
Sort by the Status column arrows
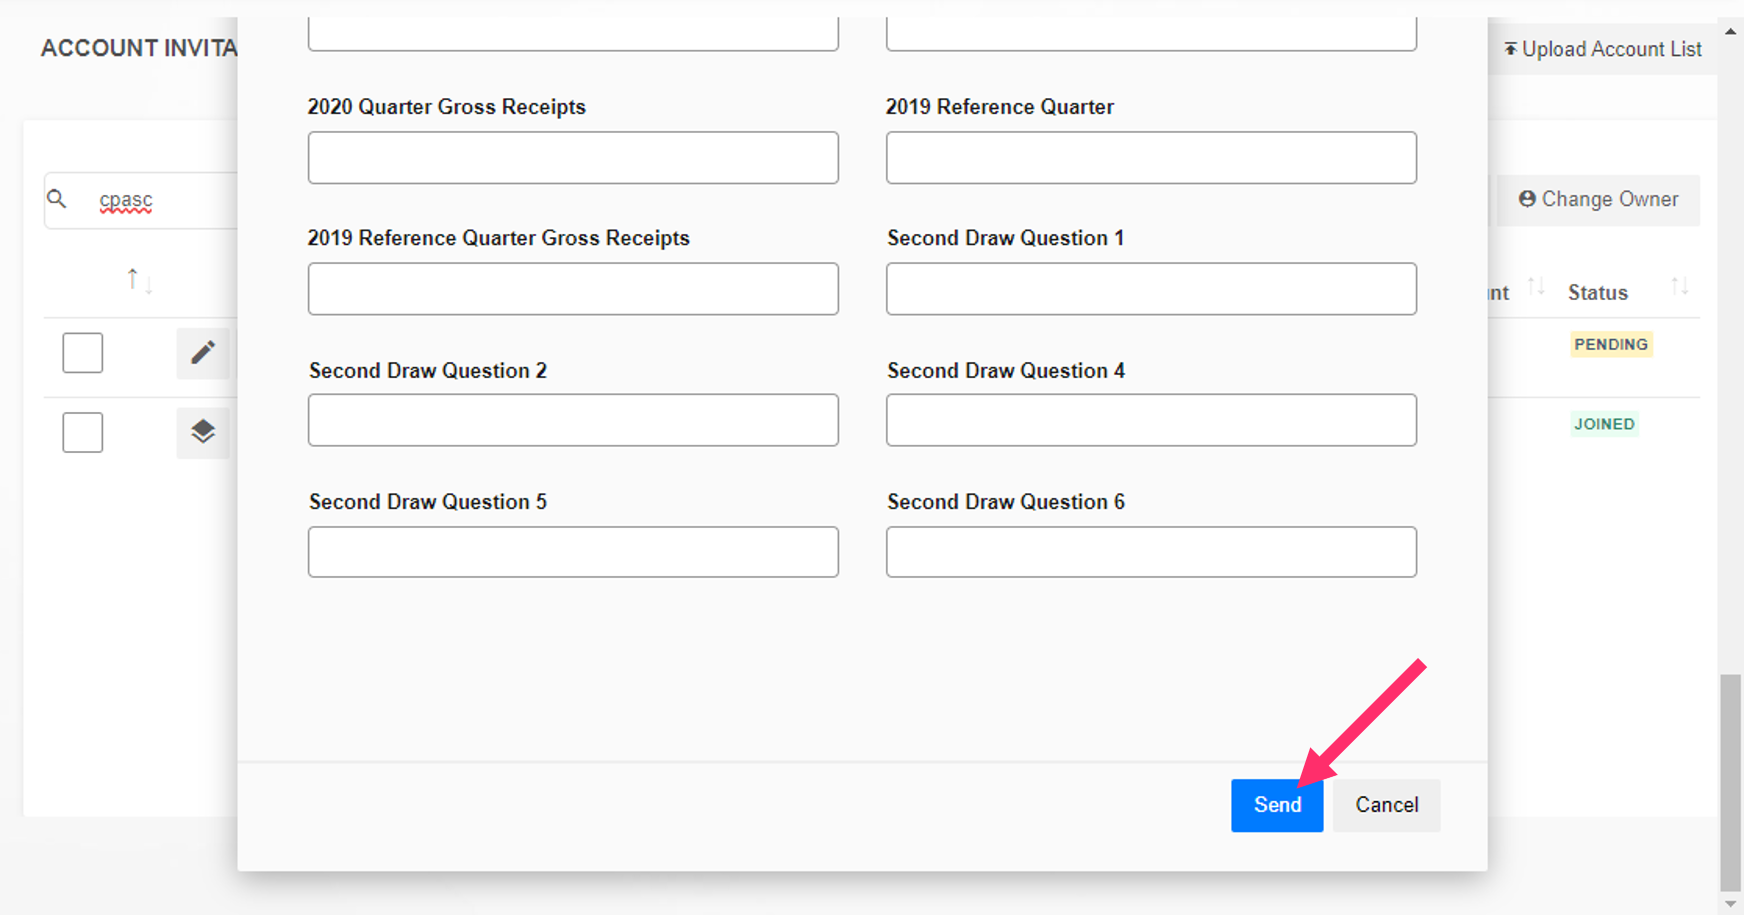coord(1680,288)
